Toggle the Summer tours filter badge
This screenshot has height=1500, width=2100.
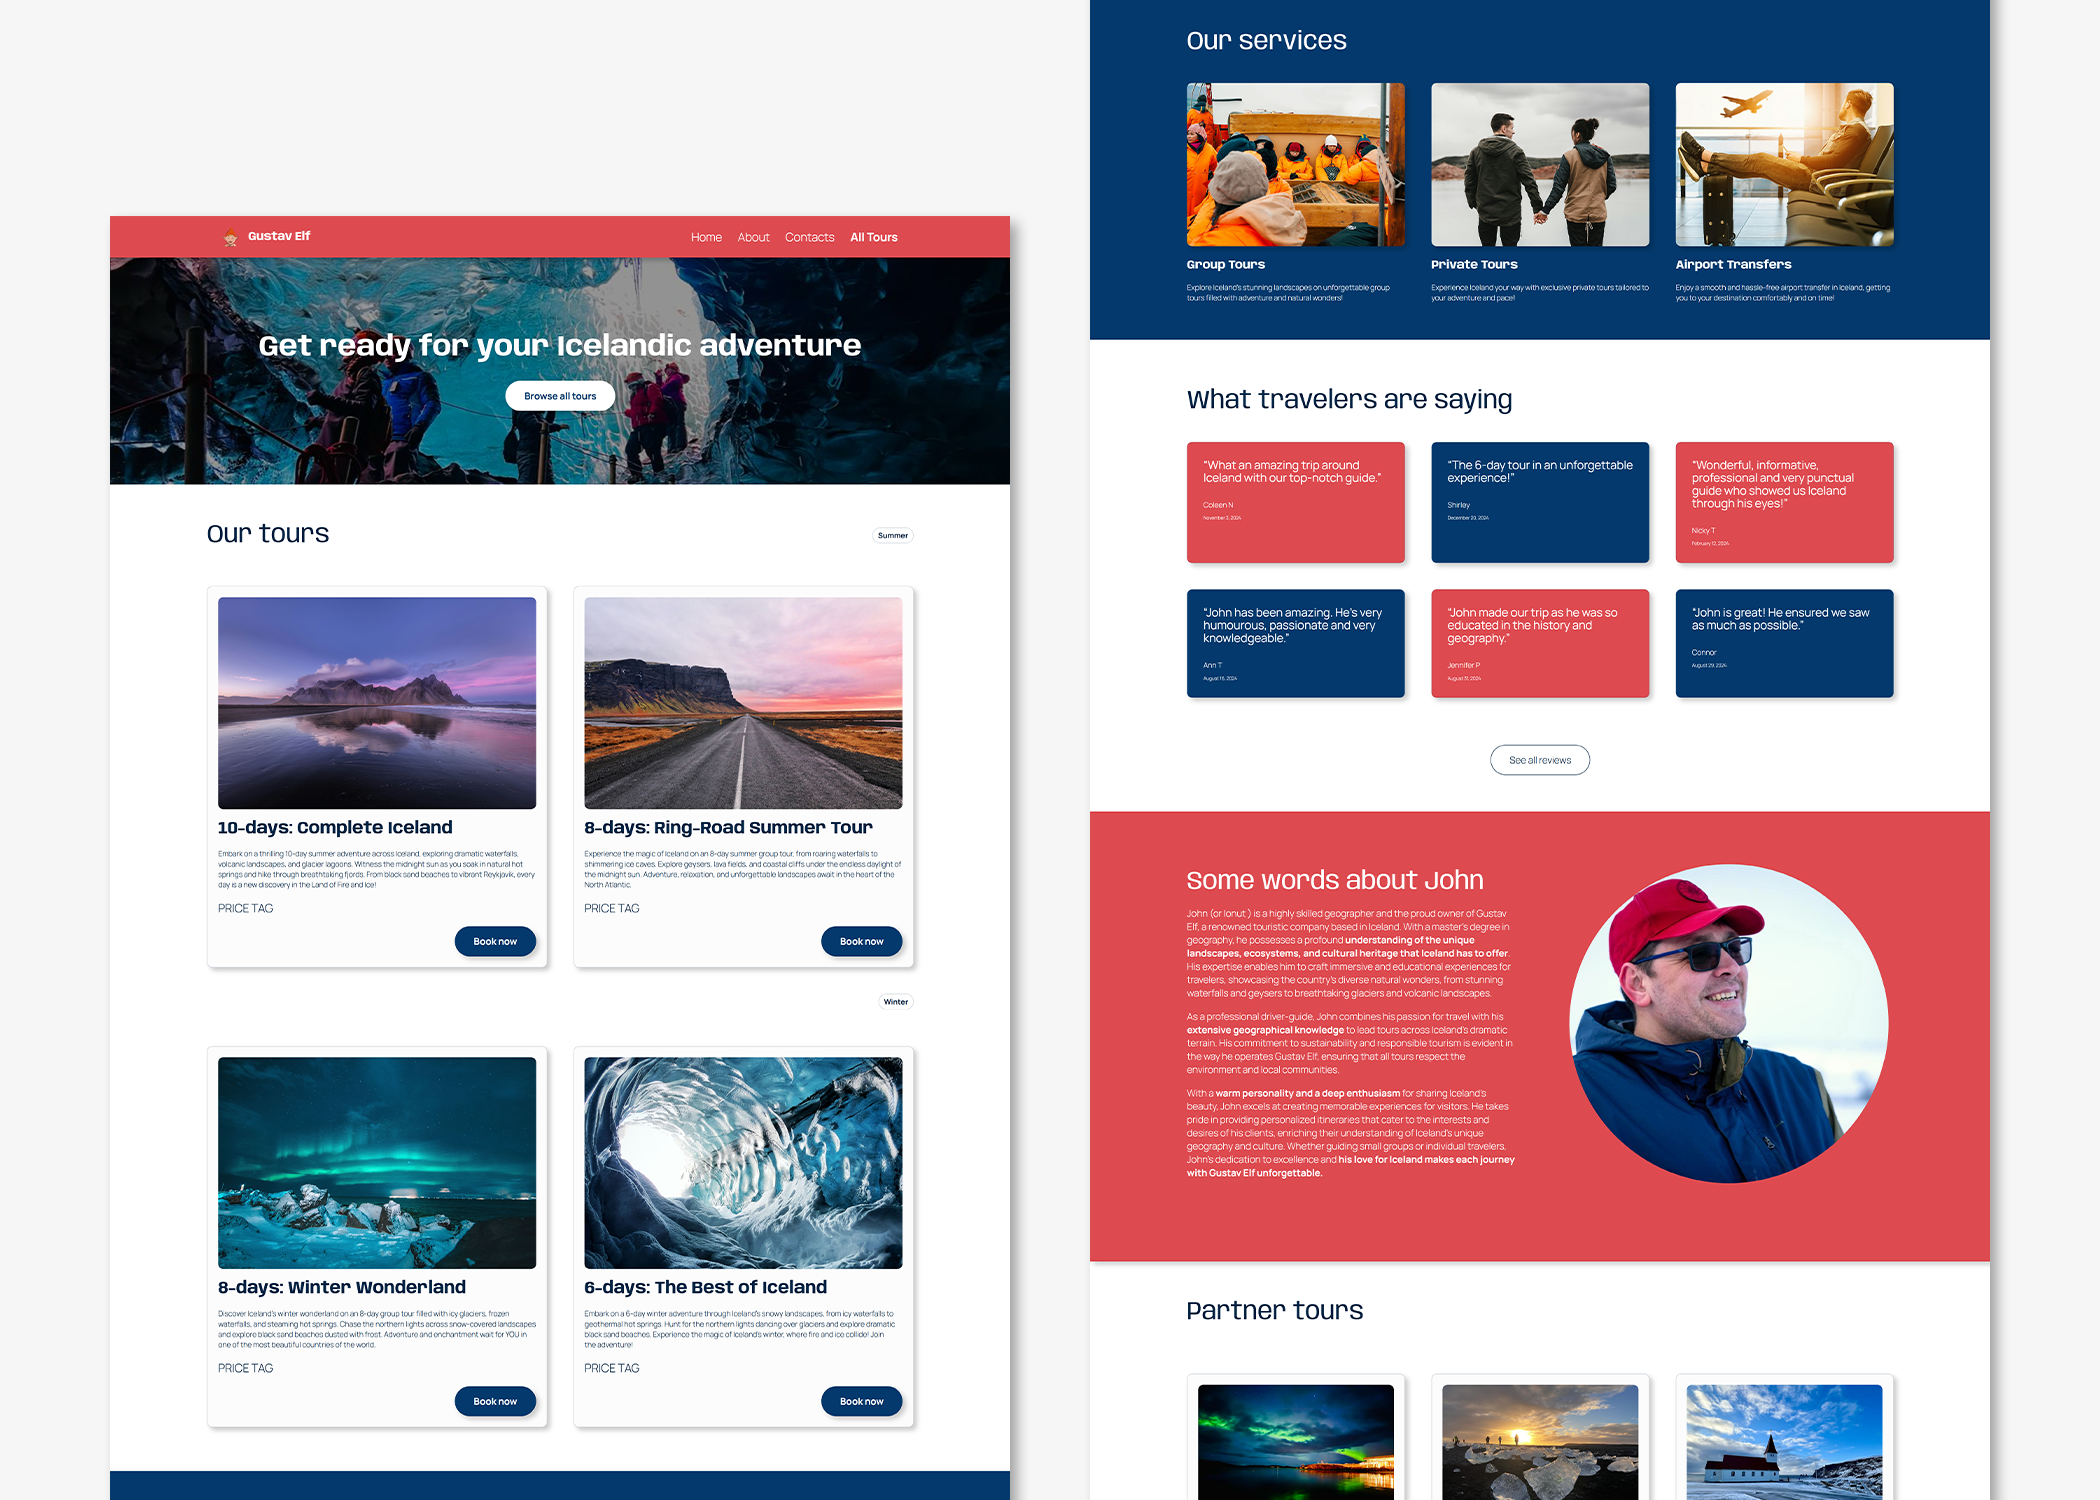pyautogui.click(x=891, y=535)
